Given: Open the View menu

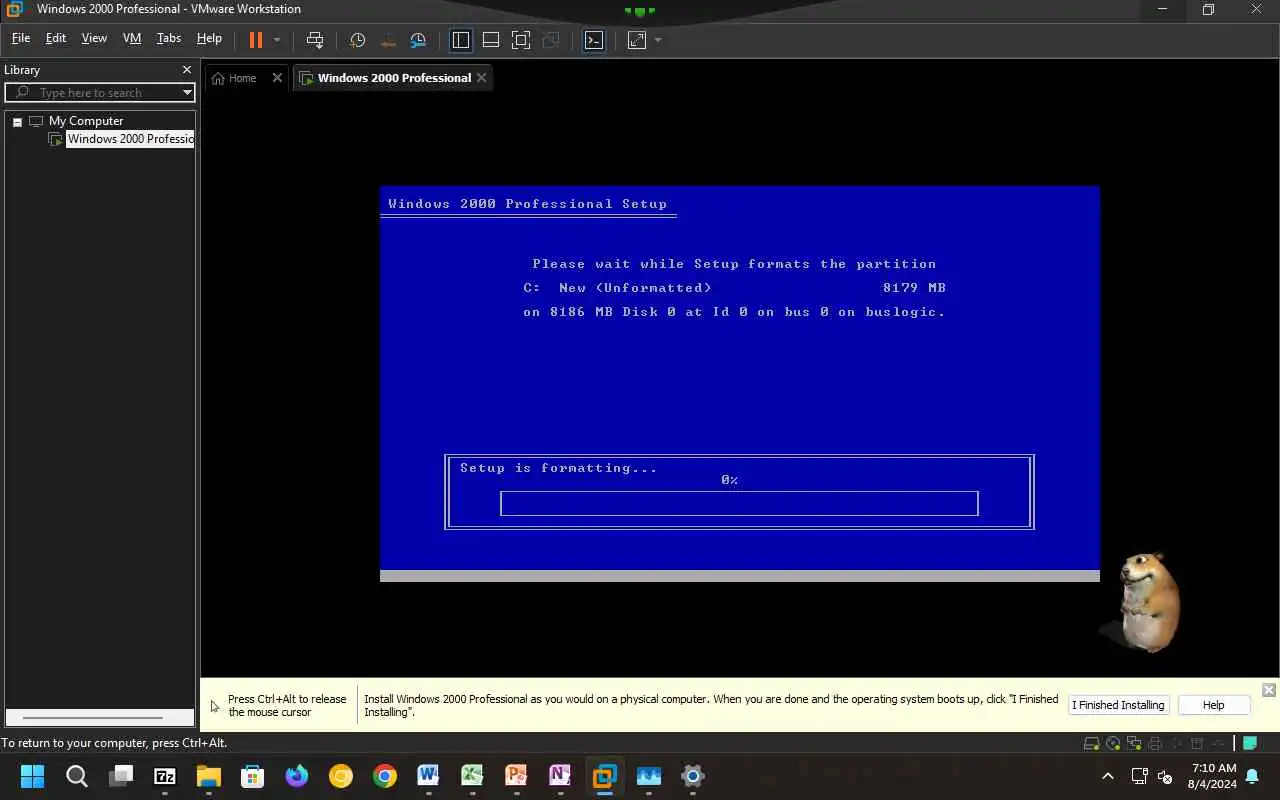Looking at the screenshot, I should 94,38.
